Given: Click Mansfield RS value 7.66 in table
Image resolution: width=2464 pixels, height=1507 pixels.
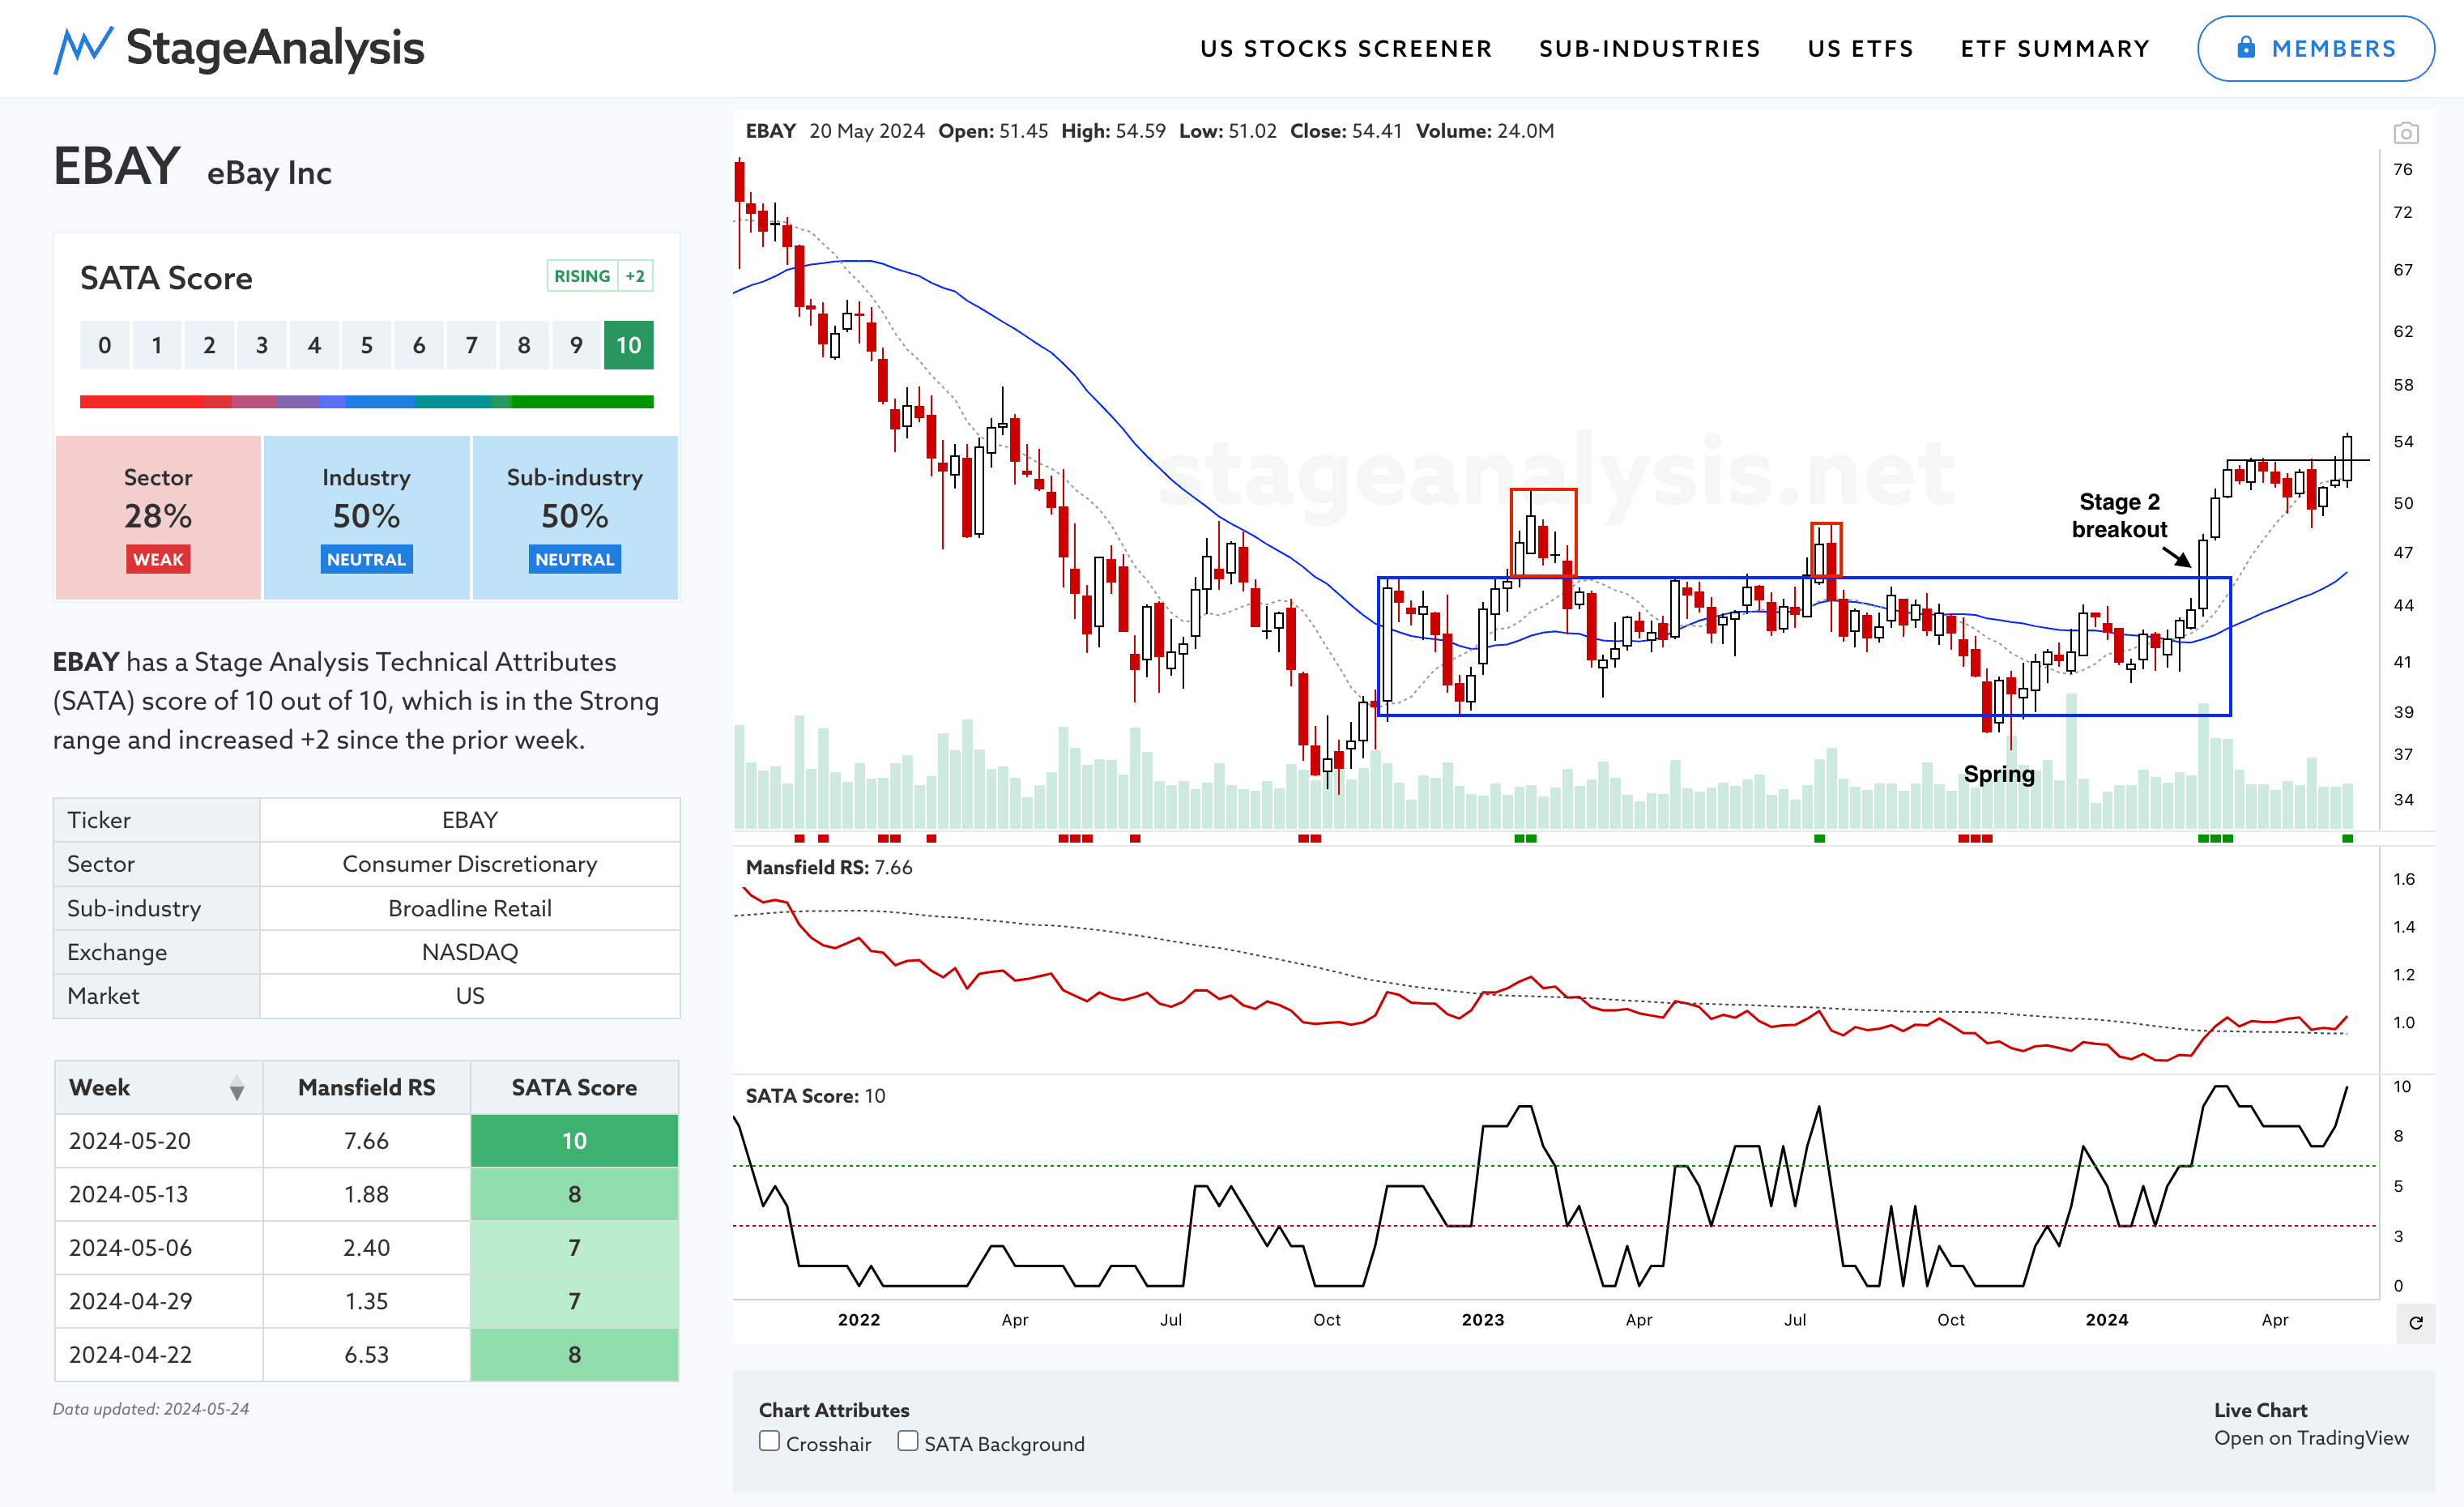Looking at the screenshot, I should (x=367, y=1141).
